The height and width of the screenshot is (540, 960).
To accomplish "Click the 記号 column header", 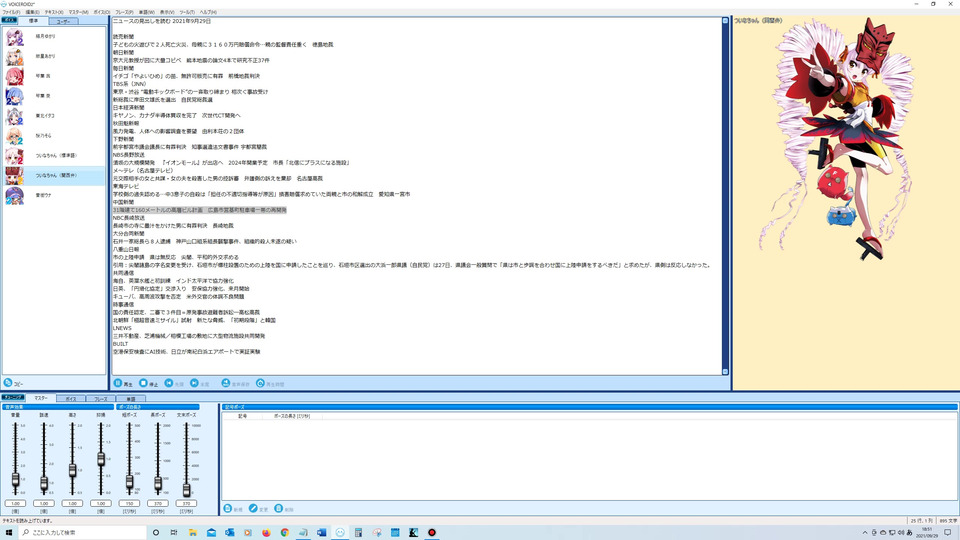I will coord(242,416).
